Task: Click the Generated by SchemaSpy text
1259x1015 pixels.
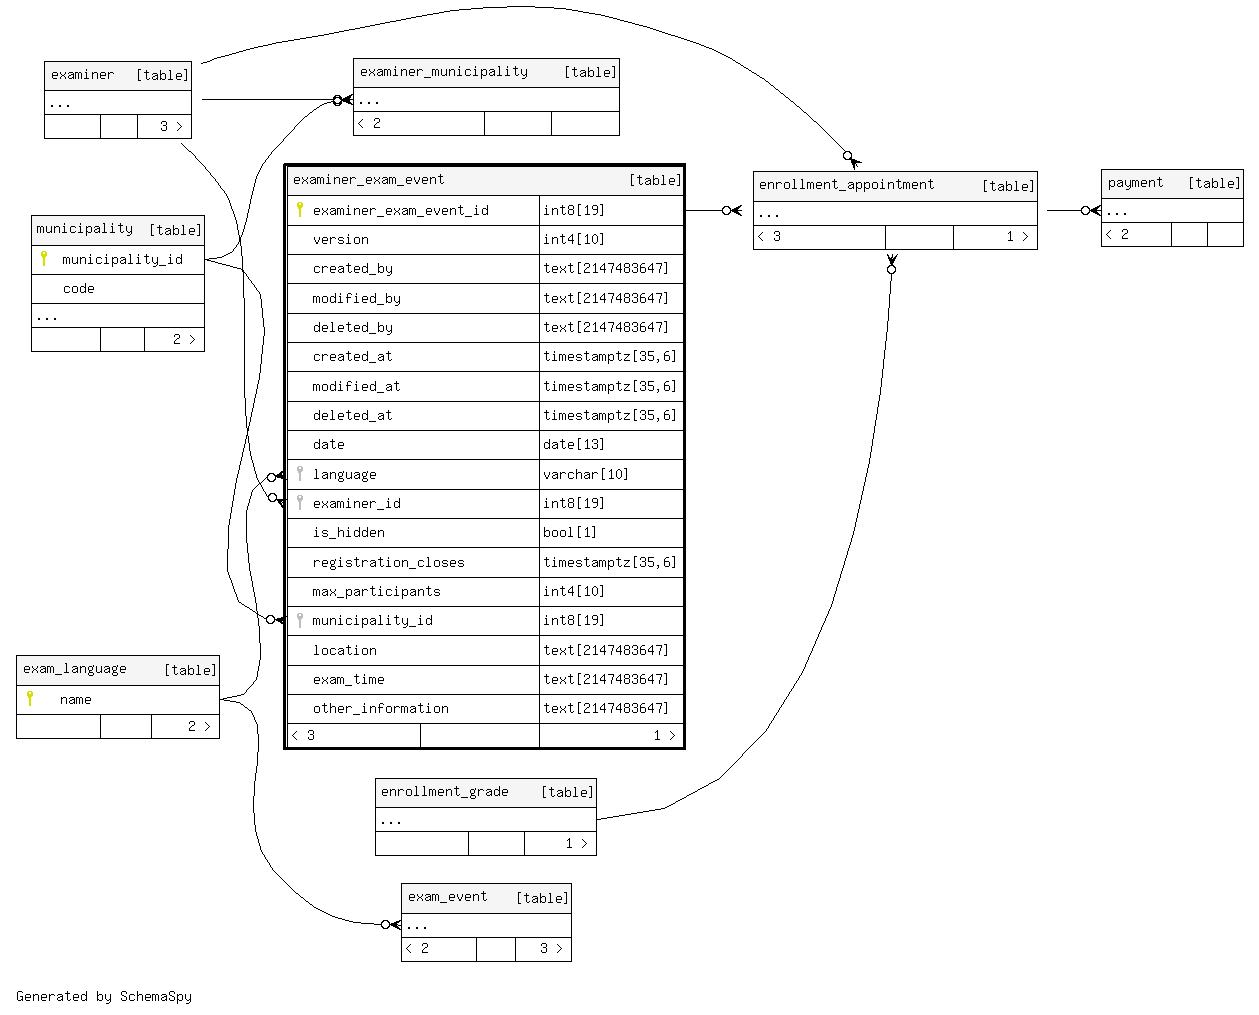Action: pos(104,997)
